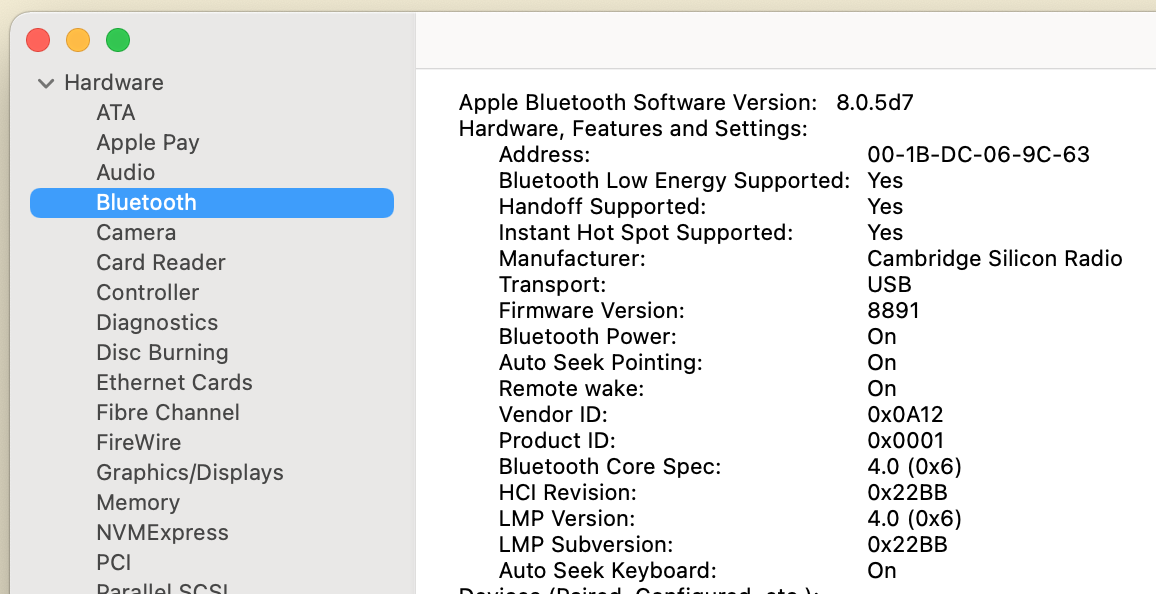Click the green zoom window button
This screenshot has width=1156, height=594.
pos(118,41)
